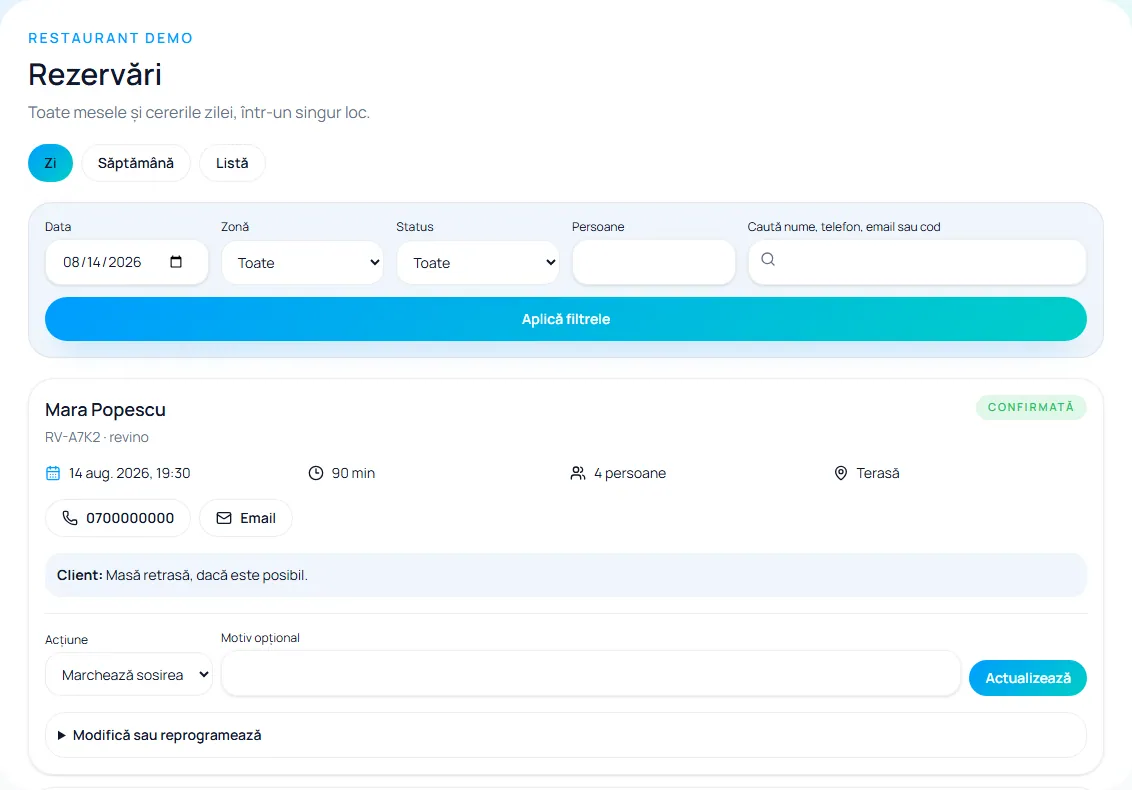
Task: Click the clock icon beside 90 min
Action: [315, 473]
